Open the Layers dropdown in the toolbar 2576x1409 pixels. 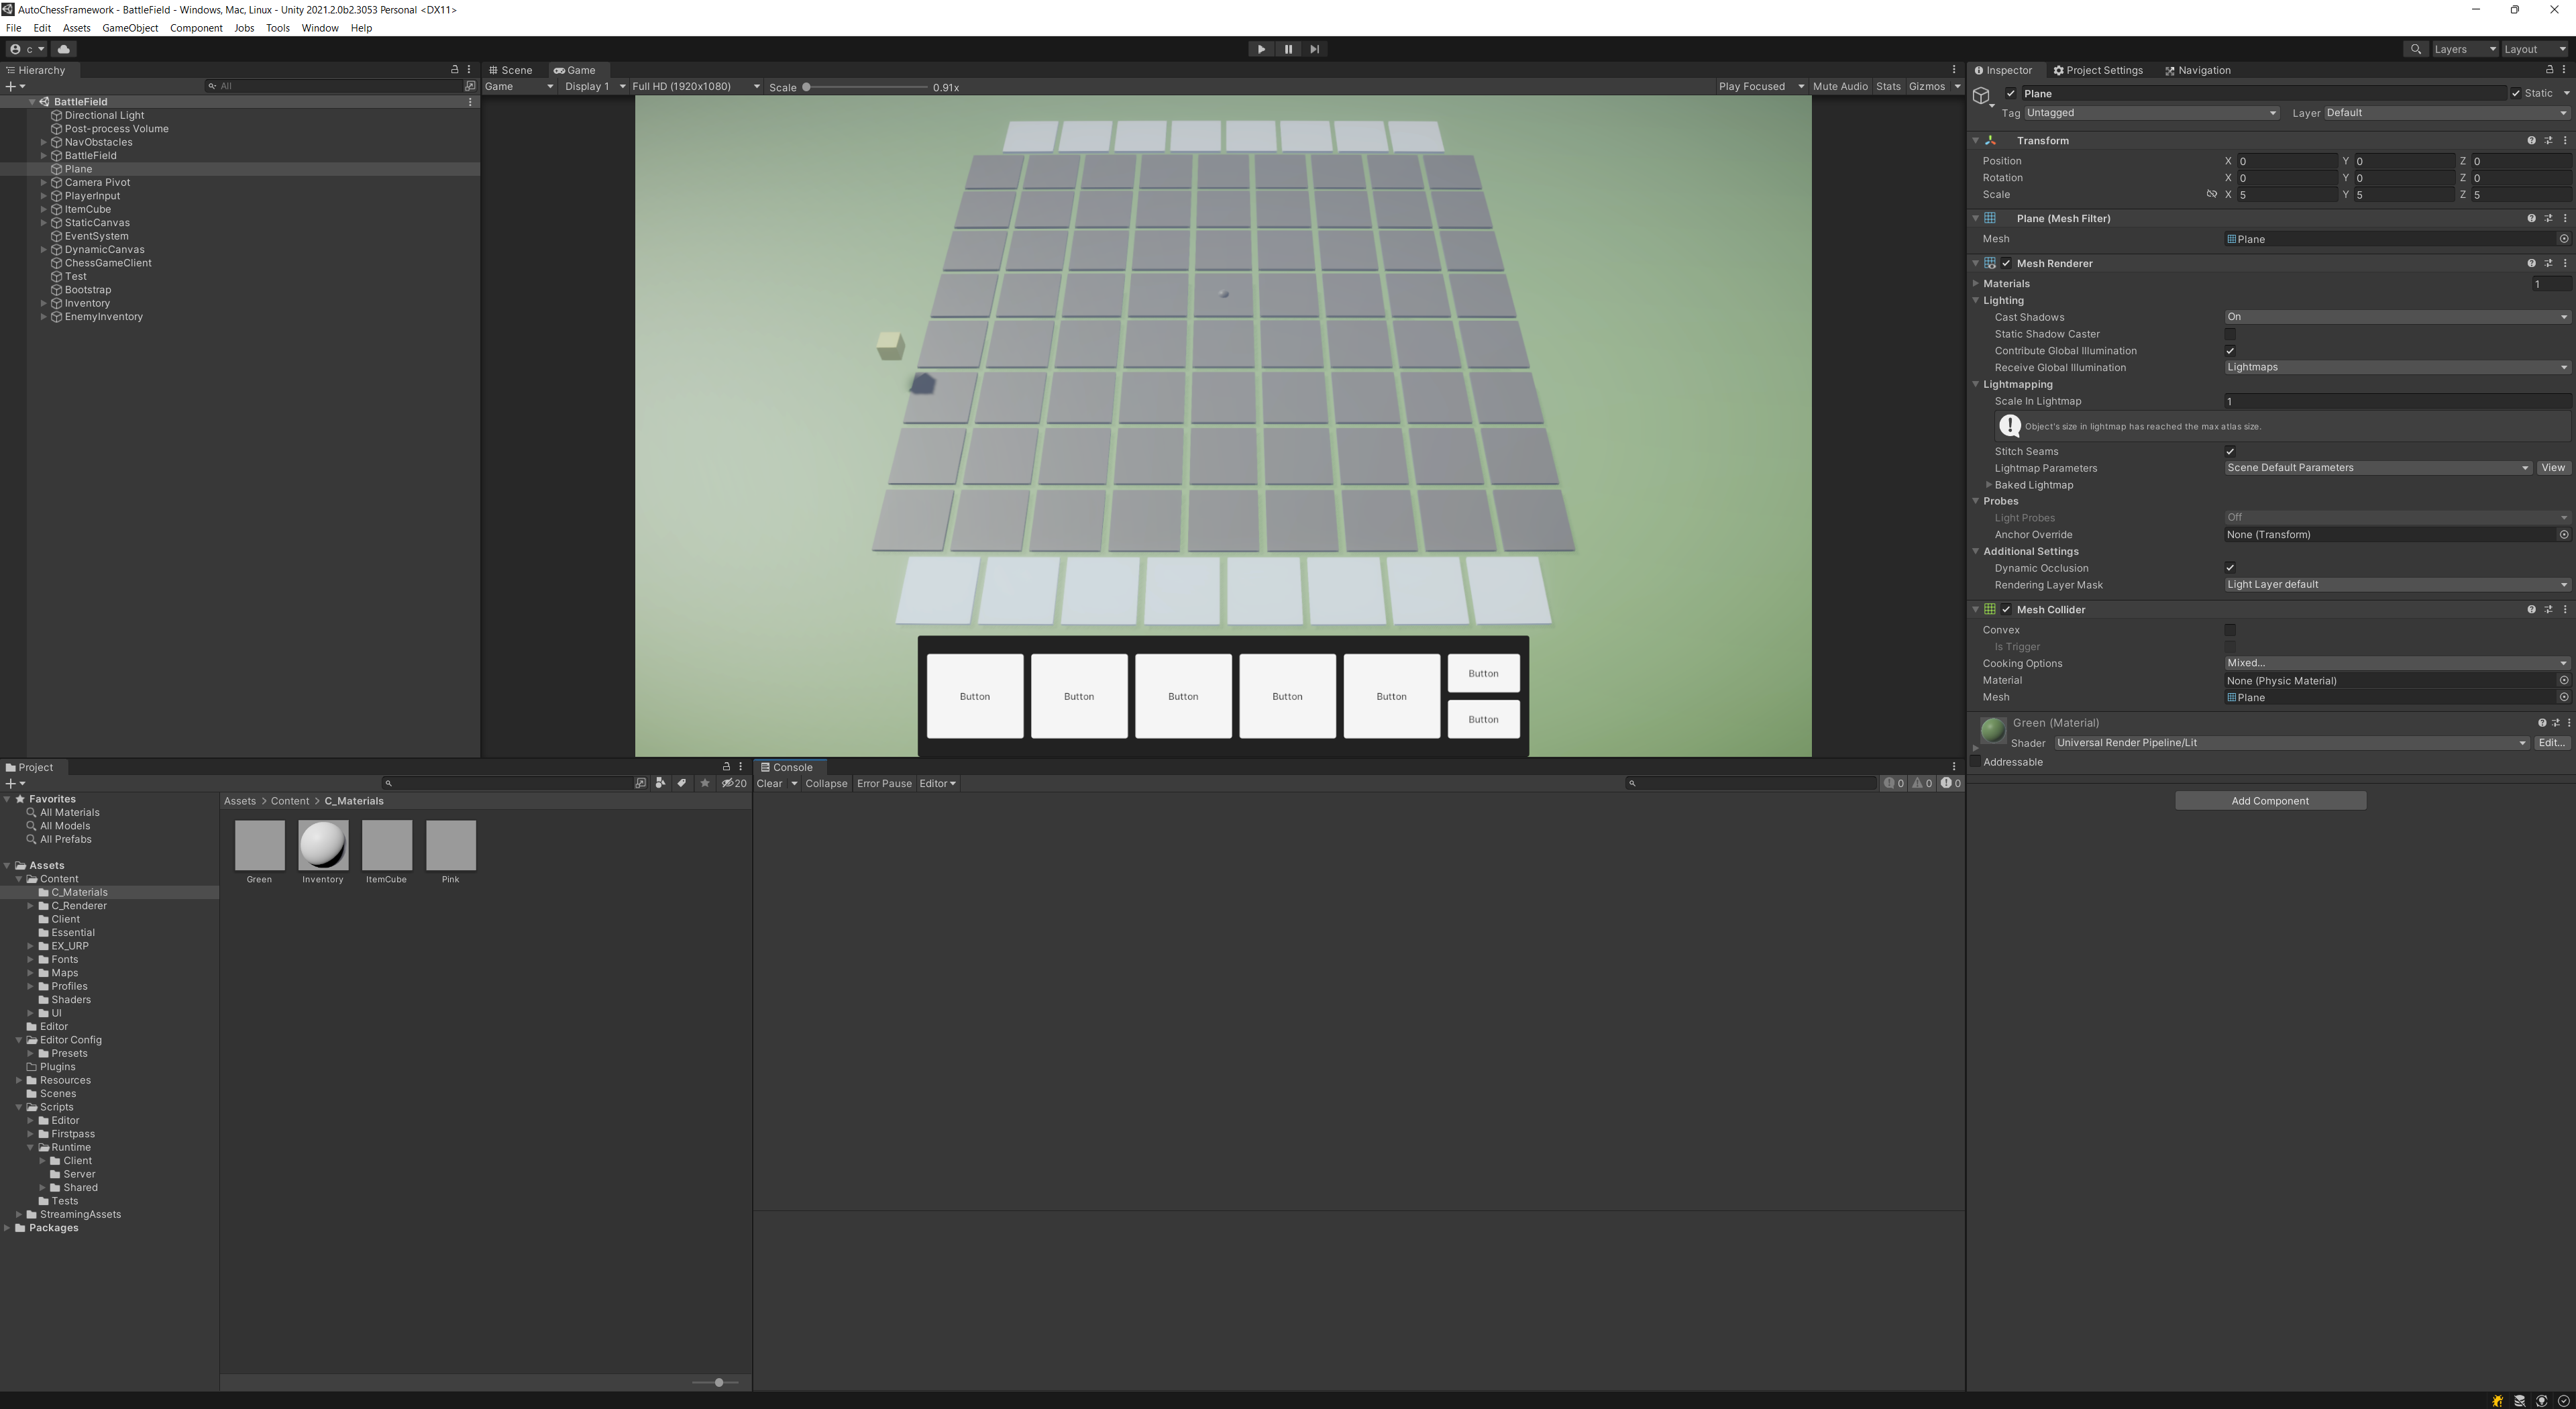pos(2464,49)
